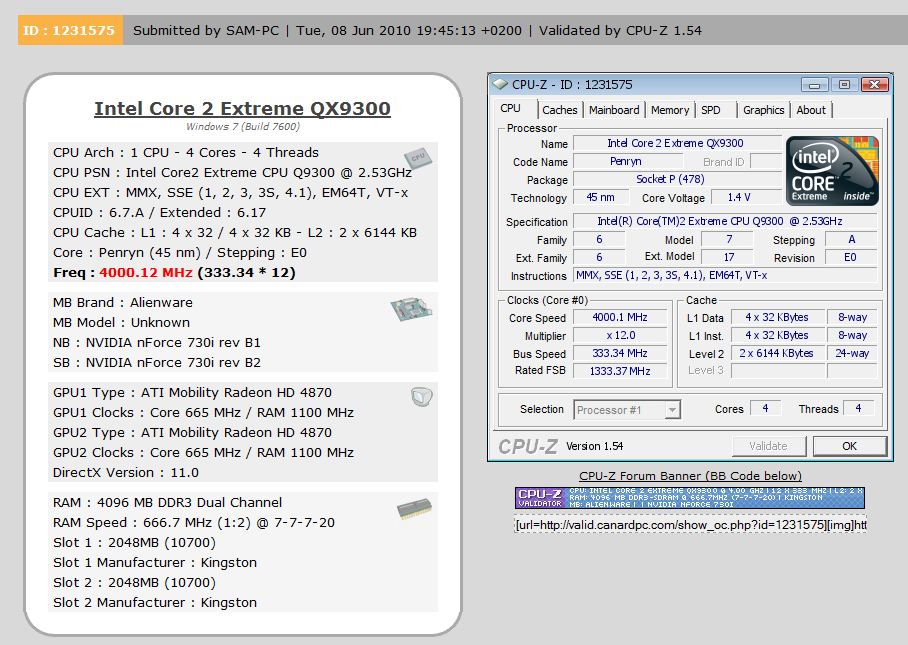Switch to the Graphics tab
908x645 pixels.
[763, 110]
